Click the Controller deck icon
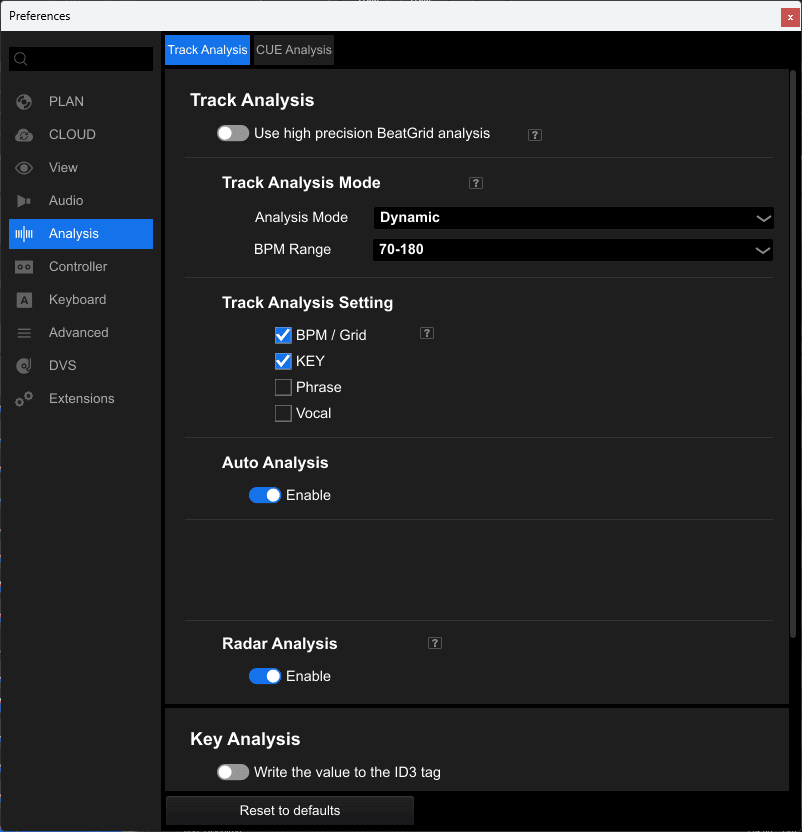 [24, 266]
